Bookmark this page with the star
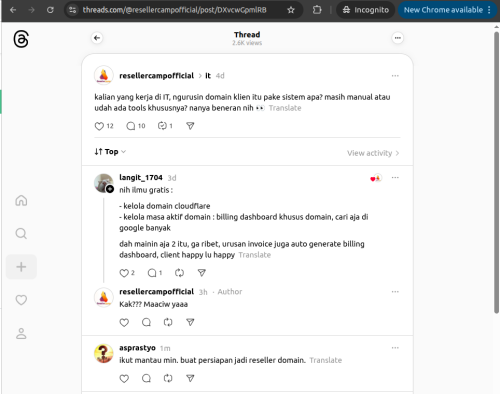This screenshot has height=394, width=500. [x=291, y=10]
